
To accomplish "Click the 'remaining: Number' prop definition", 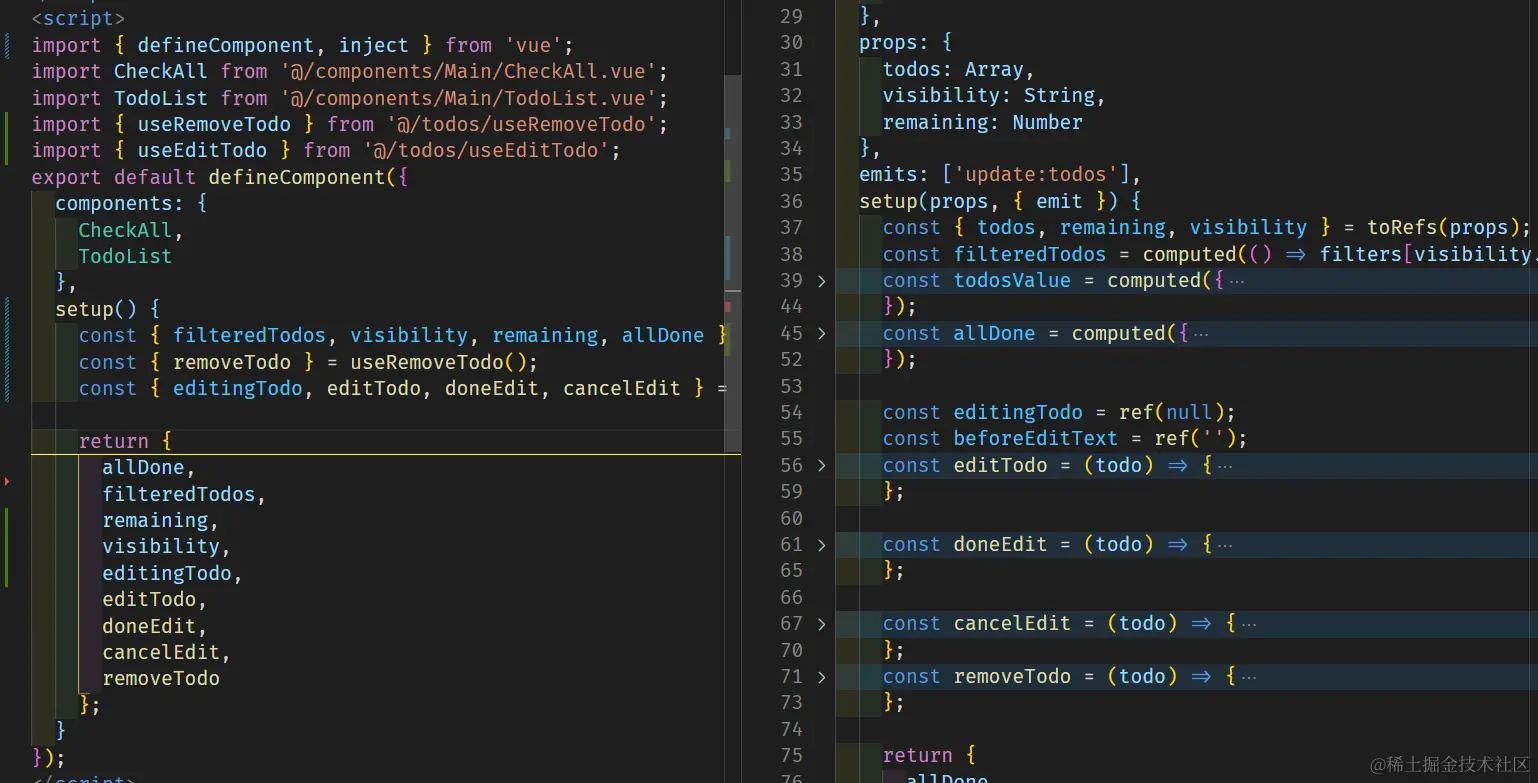I will [983, 122].
